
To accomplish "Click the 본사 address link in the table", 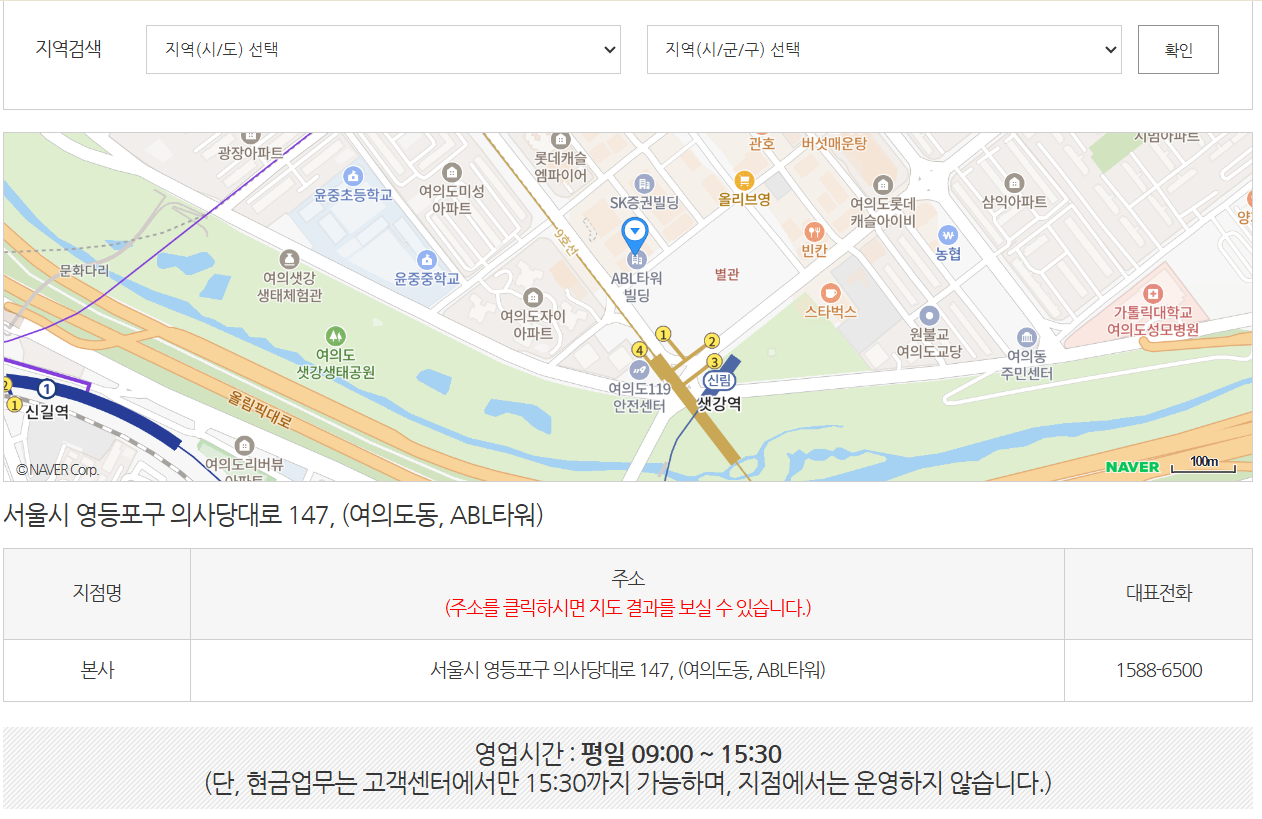I will (x=627, y=670).
